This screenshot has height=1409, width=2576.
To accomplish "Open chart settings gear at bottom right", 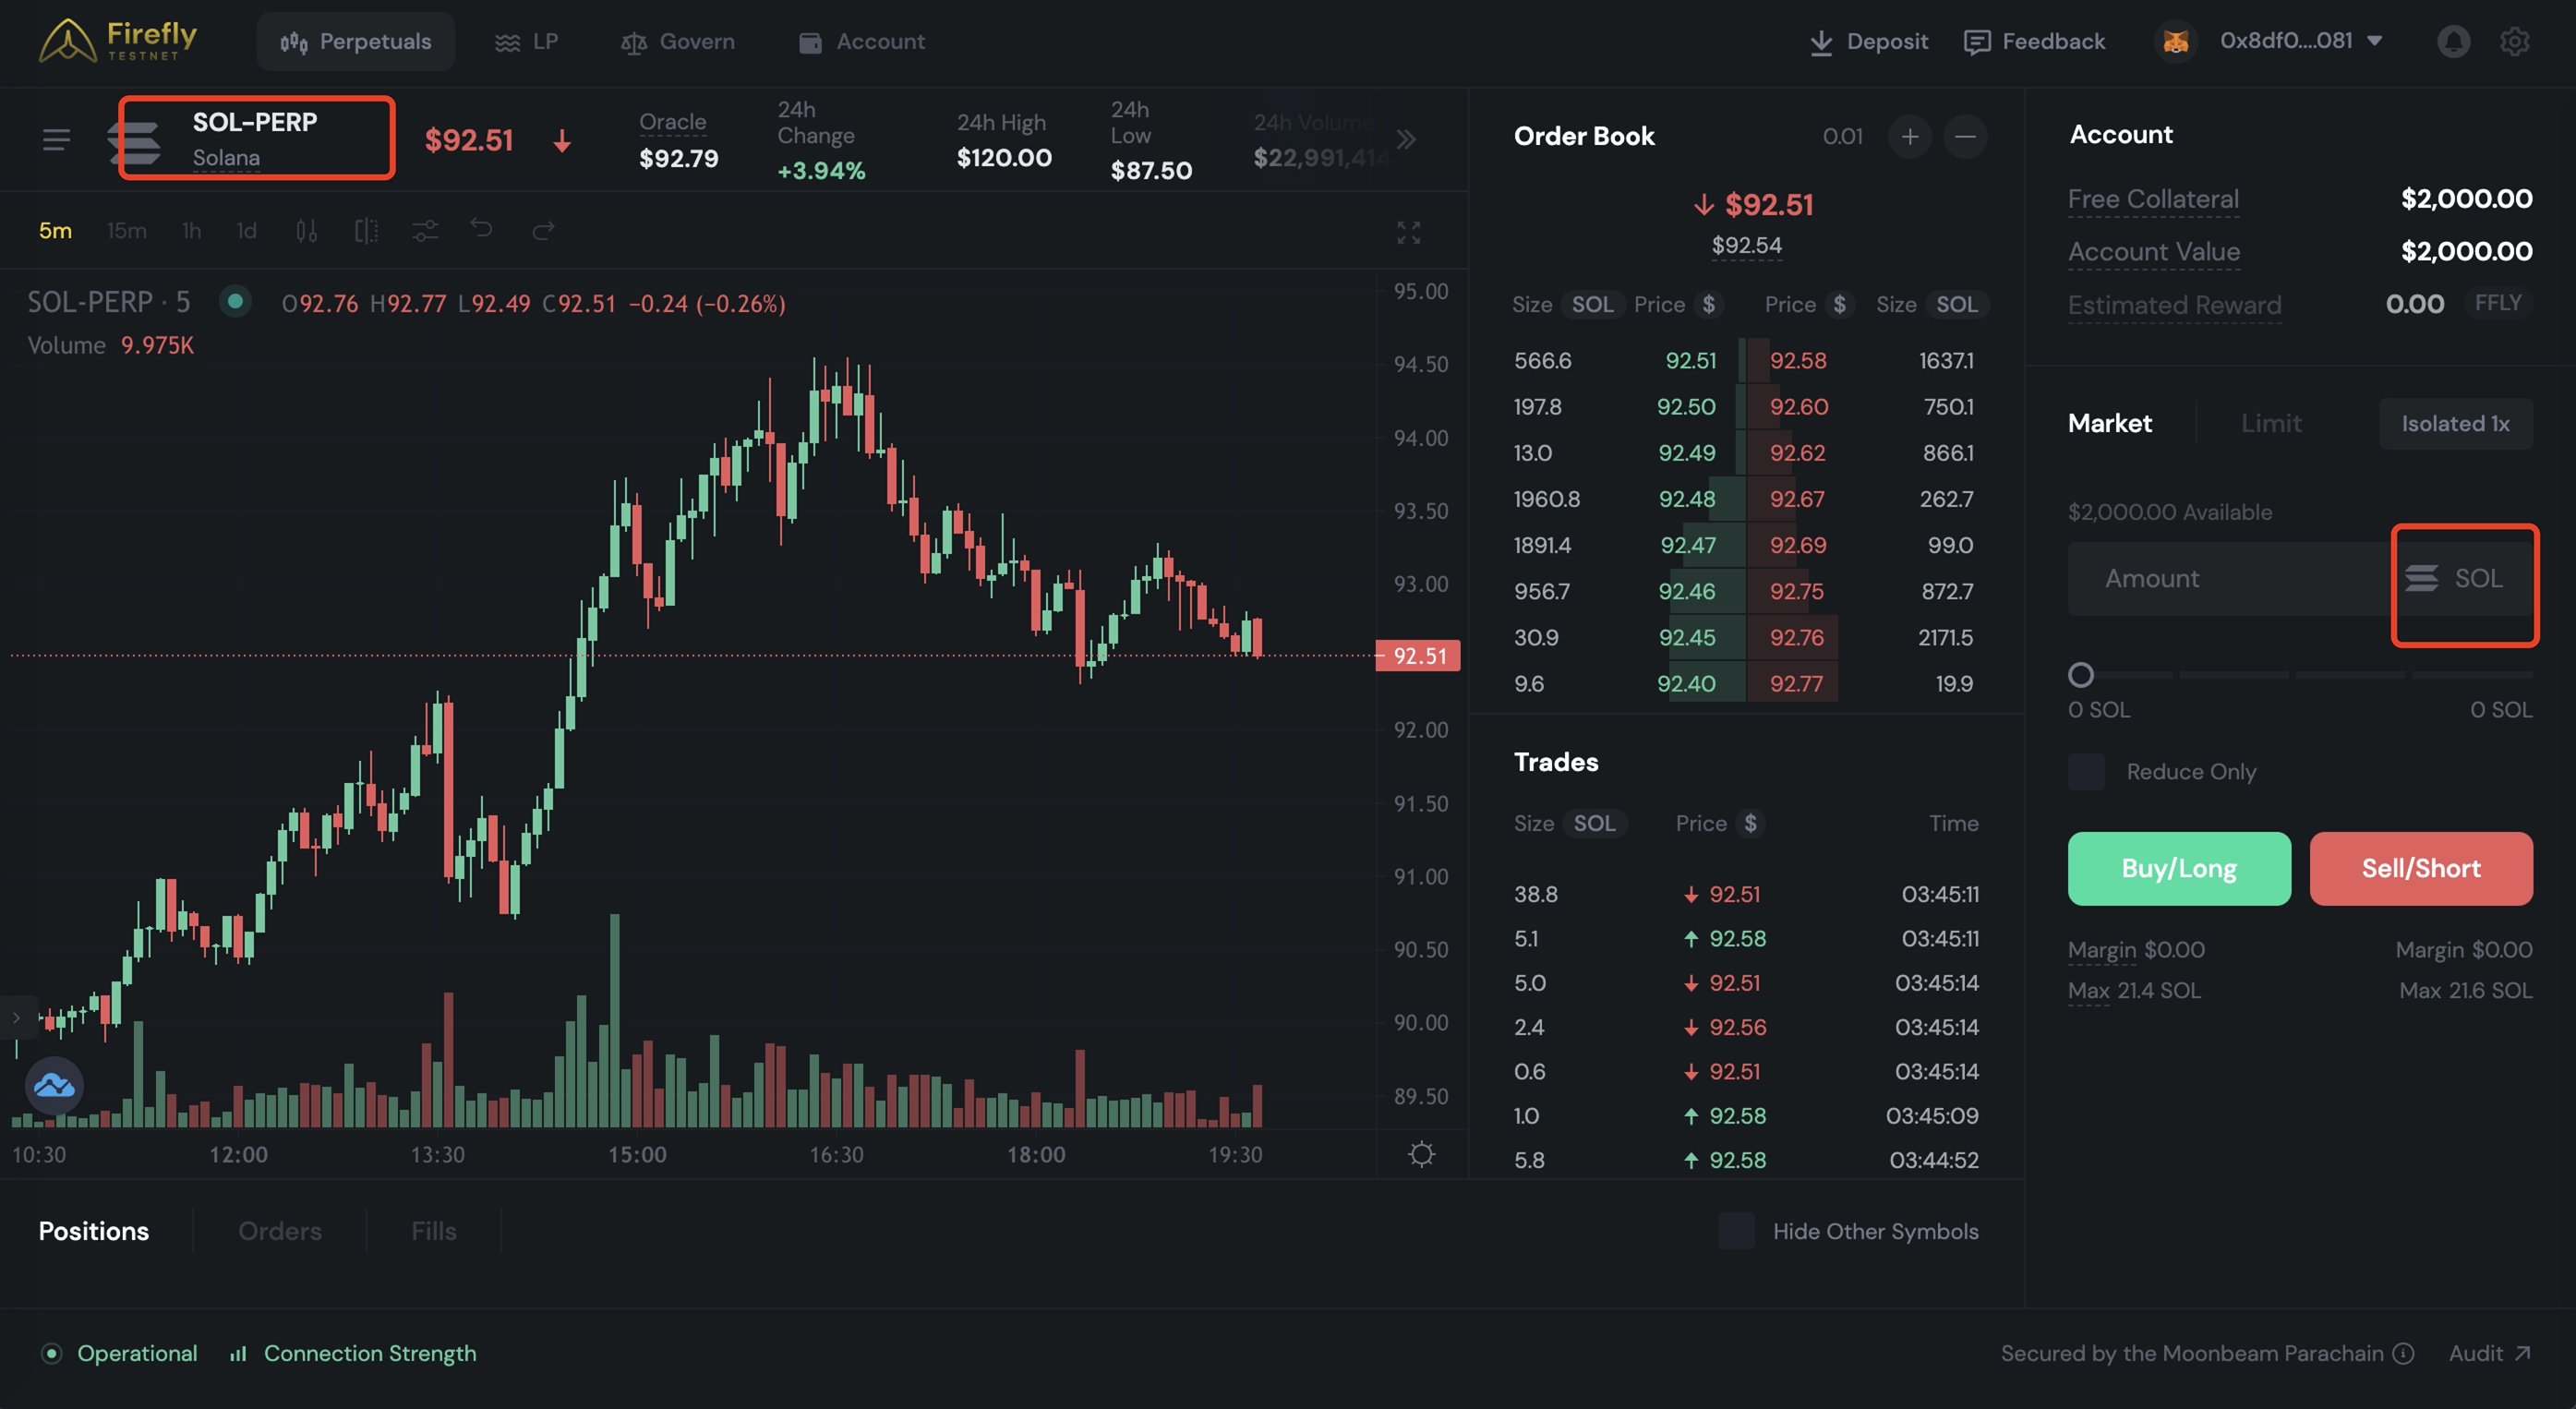I will pyautogui.click(x=1421, y=1154).
